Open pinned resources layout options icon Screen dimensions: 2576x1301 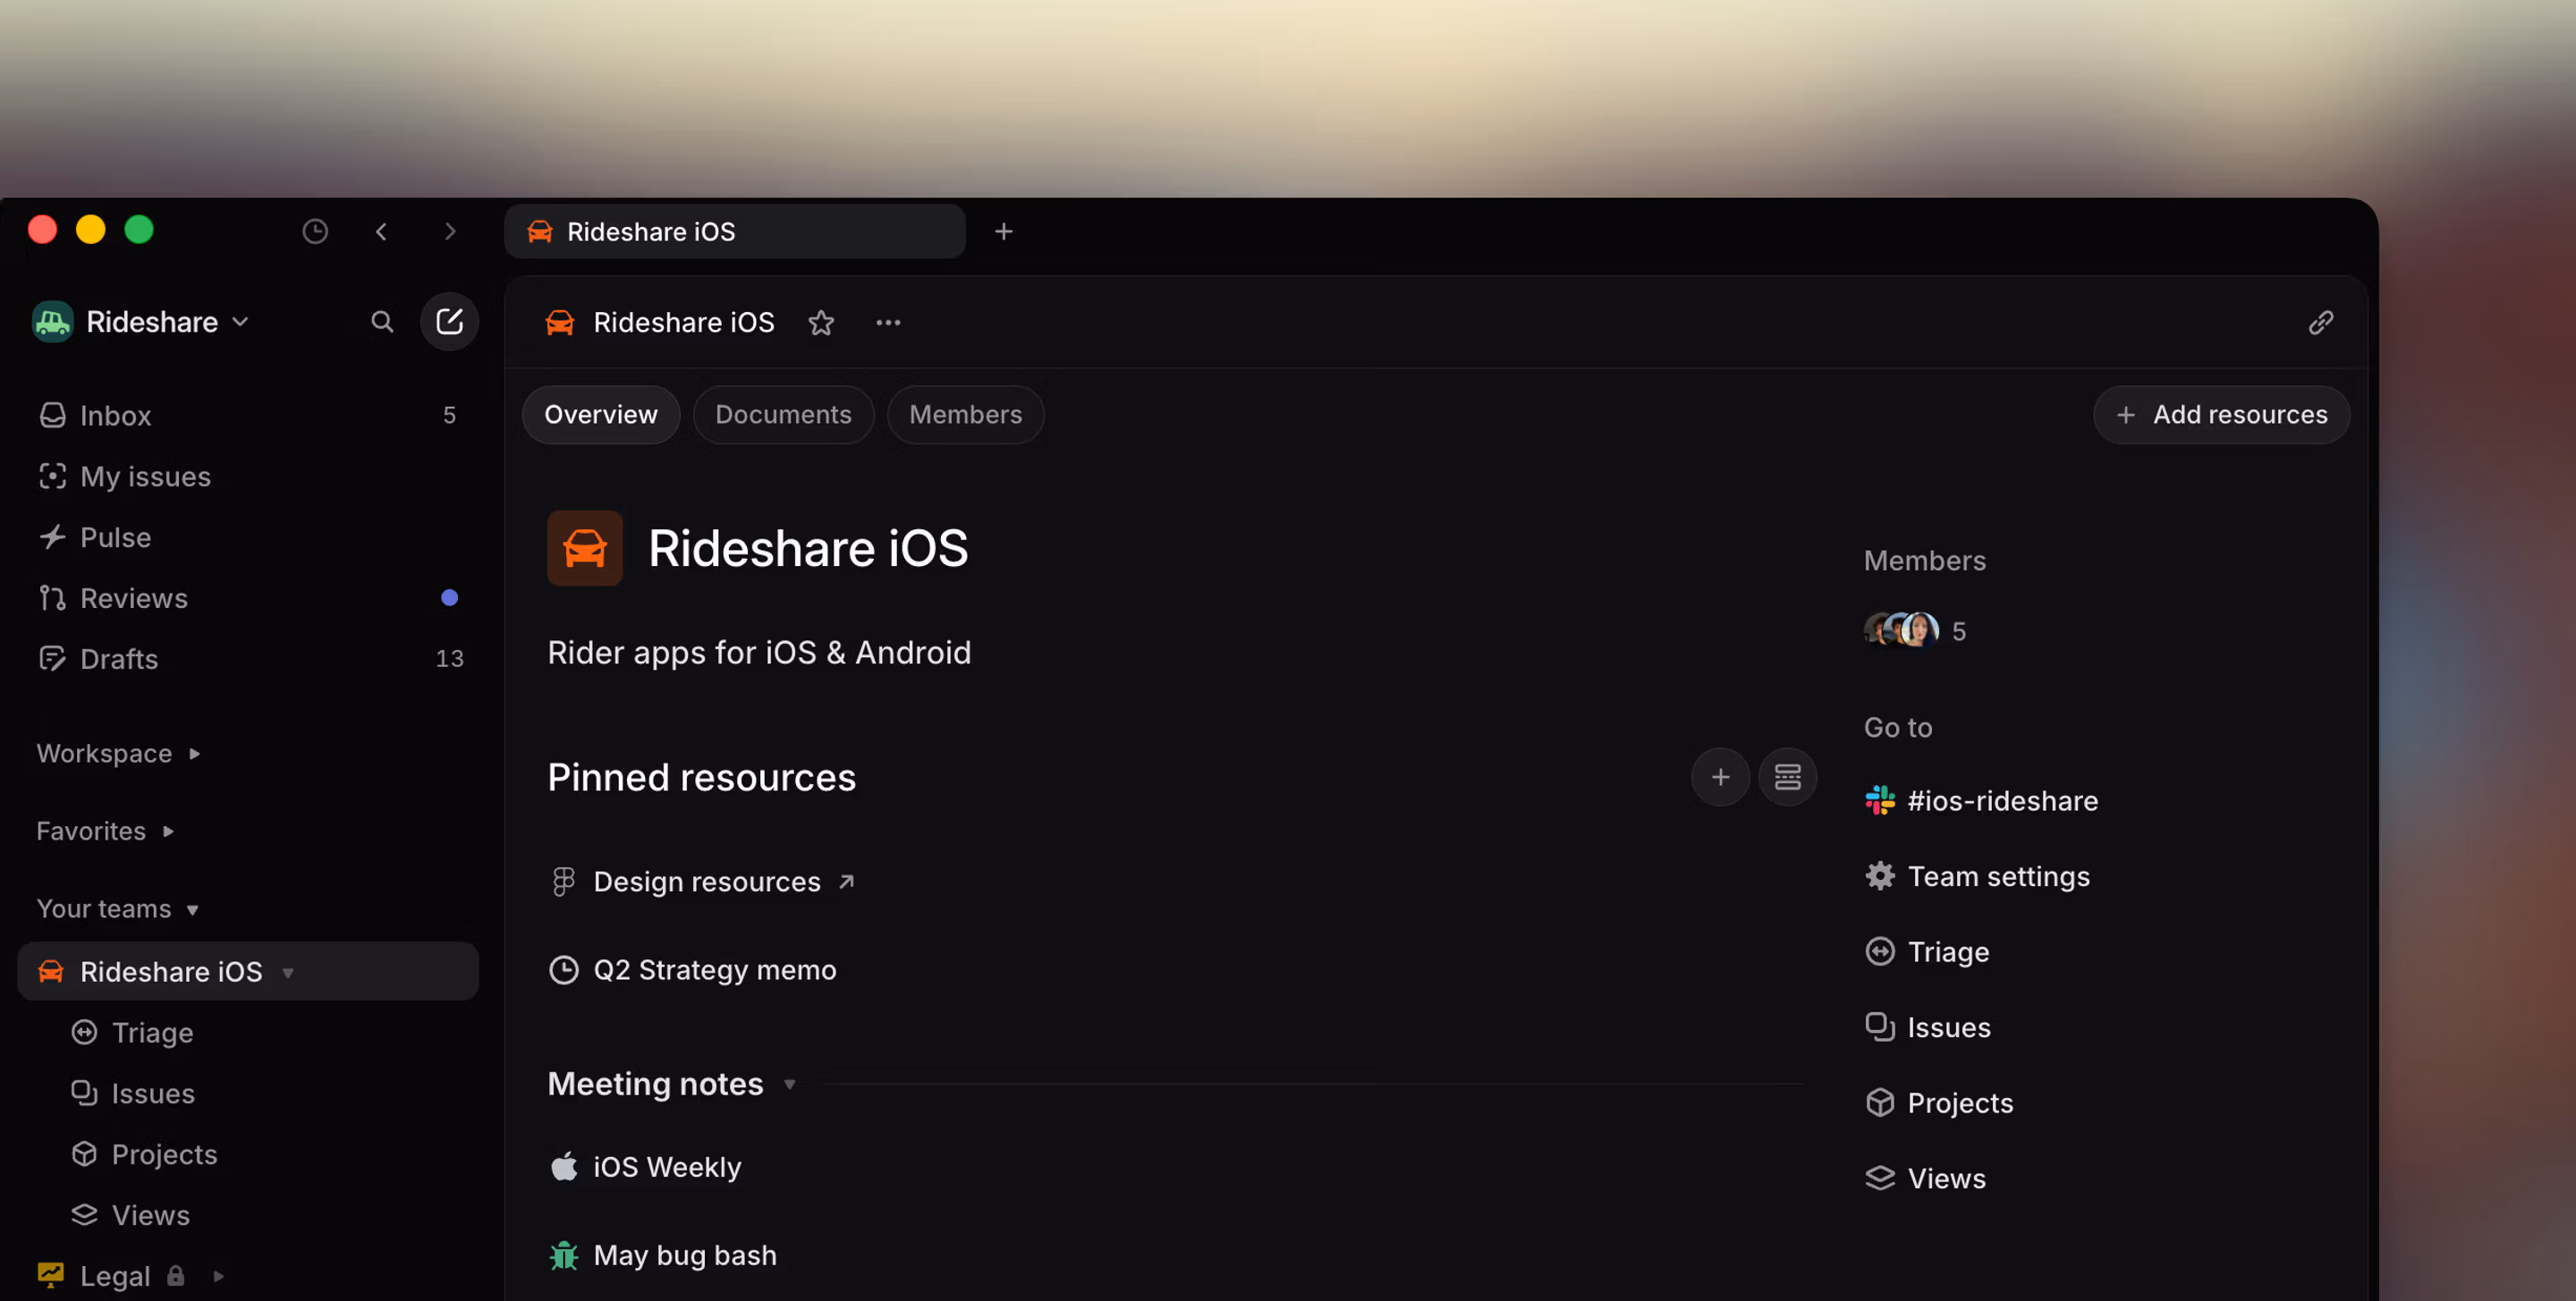(1787, 777)
